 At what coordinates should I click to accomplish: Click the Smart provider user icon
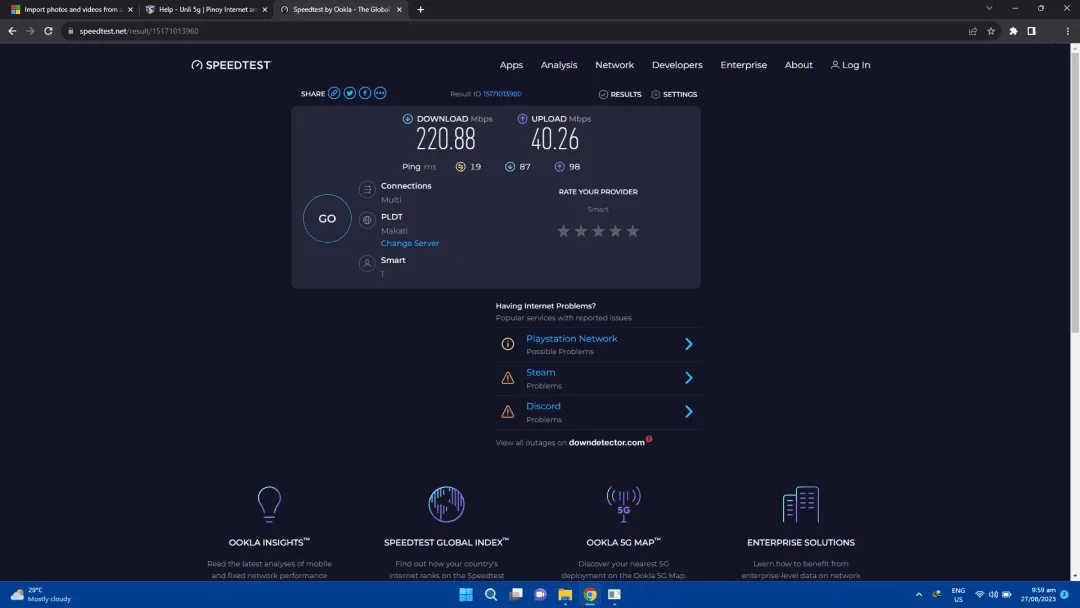point(367,263)
